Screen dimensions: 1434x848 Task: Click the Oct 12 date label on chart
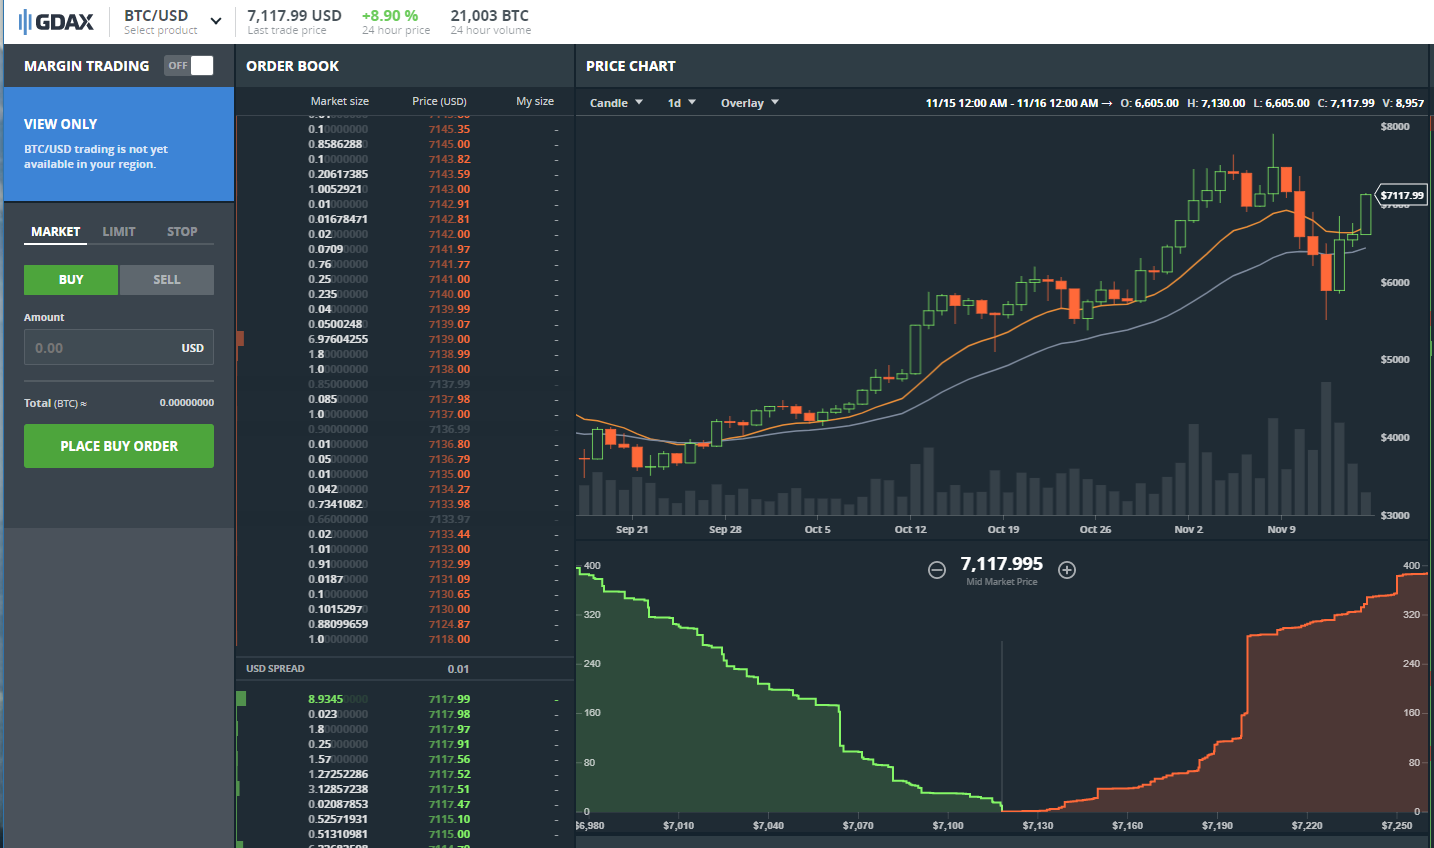point(910,529)
